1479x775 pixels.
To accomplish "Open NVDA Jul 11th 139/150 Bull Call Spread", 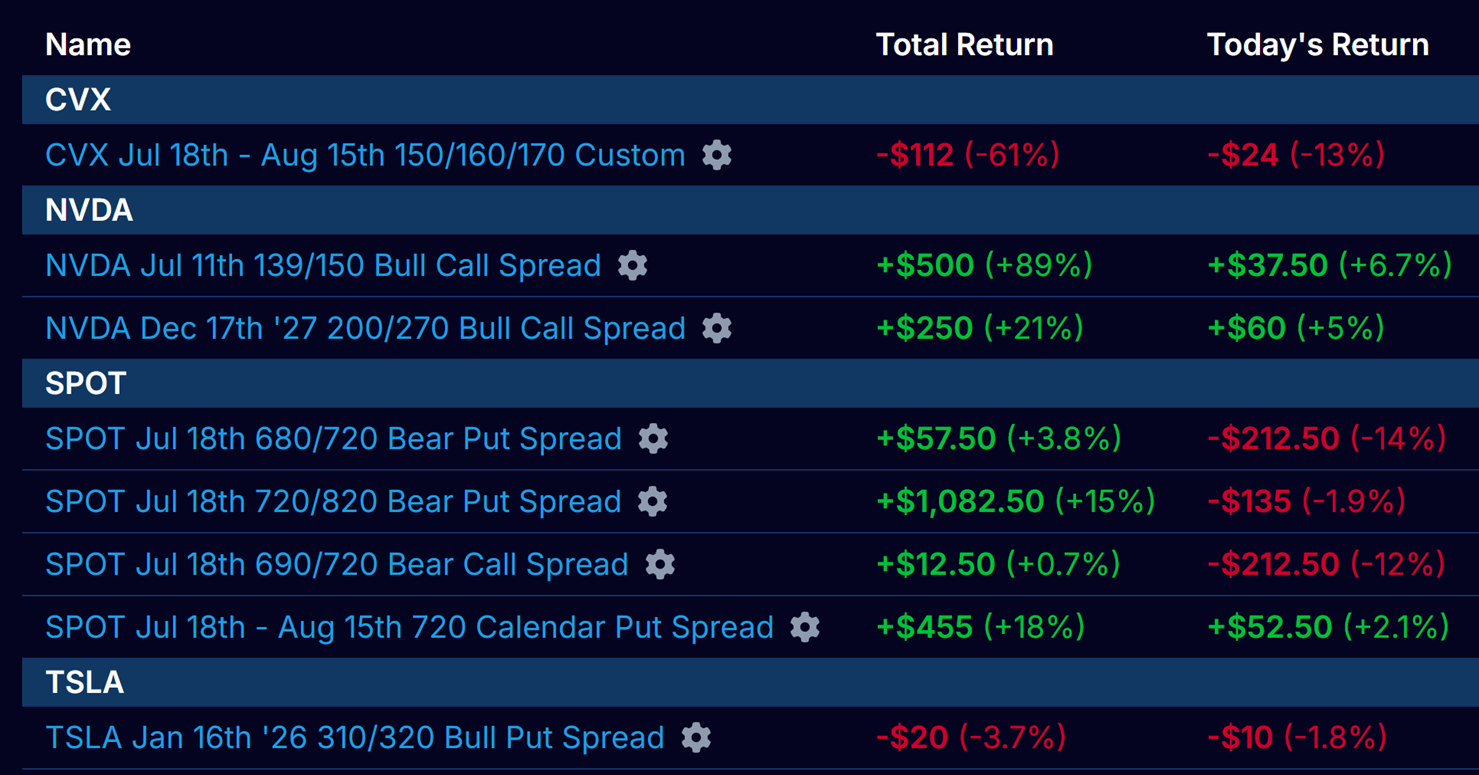I will click(323, 265).
